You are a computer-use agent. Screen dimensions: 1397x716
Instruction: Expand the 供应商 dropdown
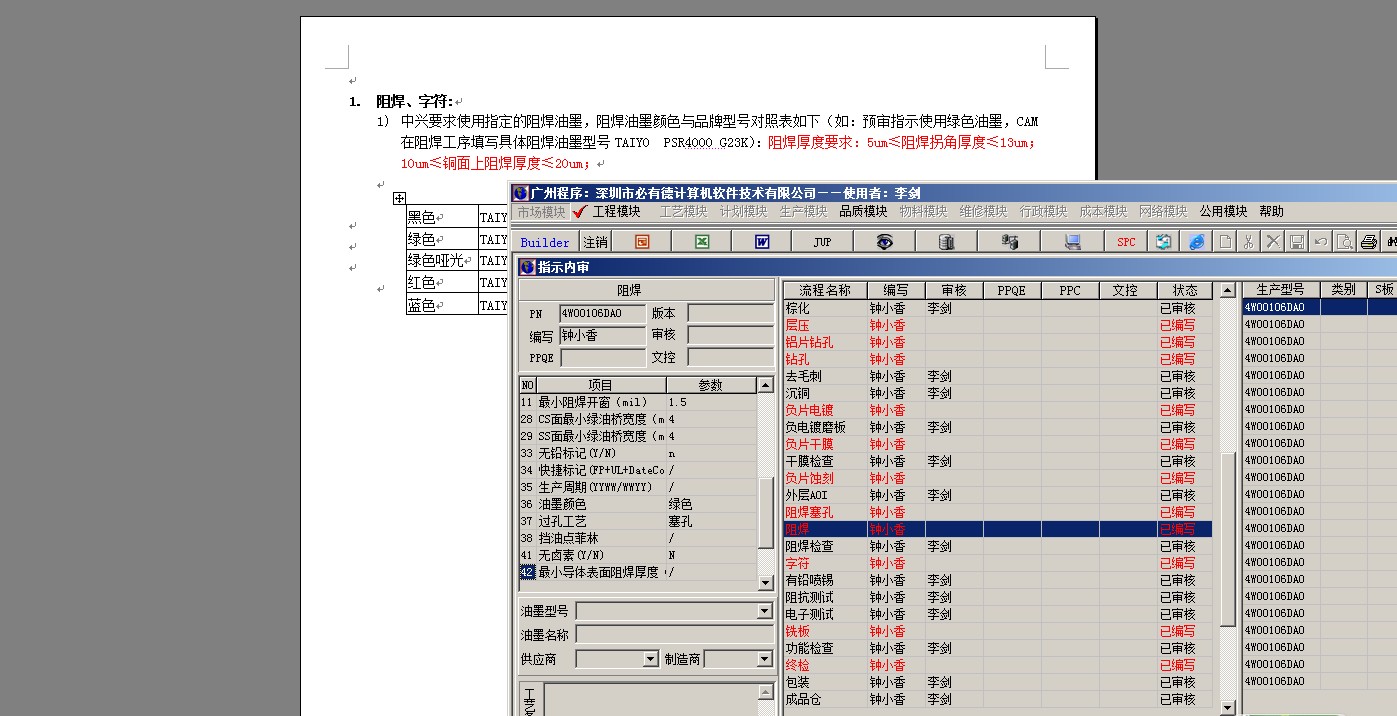tap(650, 659)
